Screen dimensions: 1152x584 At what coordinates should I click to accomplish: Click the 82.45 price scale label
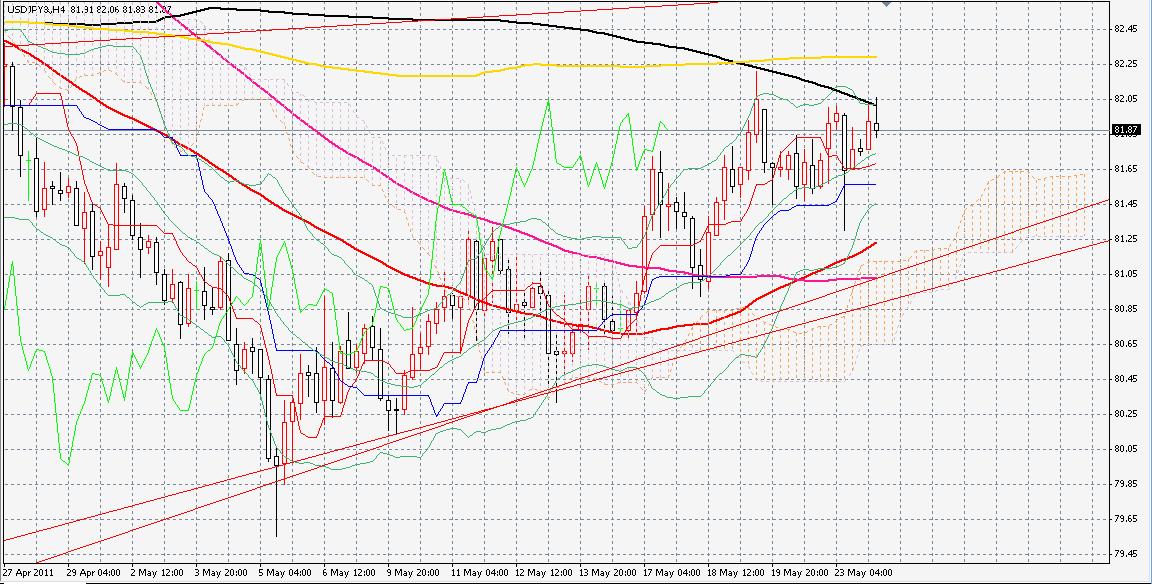(x=1126, y=29)
